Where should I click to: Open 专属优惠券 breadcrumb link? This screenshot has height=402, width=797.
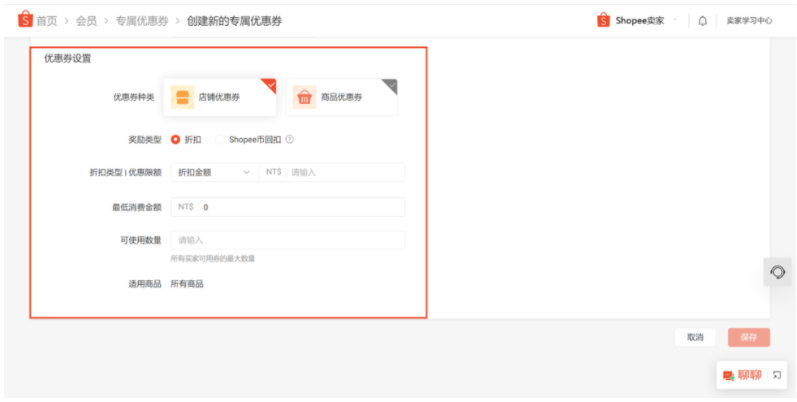click(142, 21)
